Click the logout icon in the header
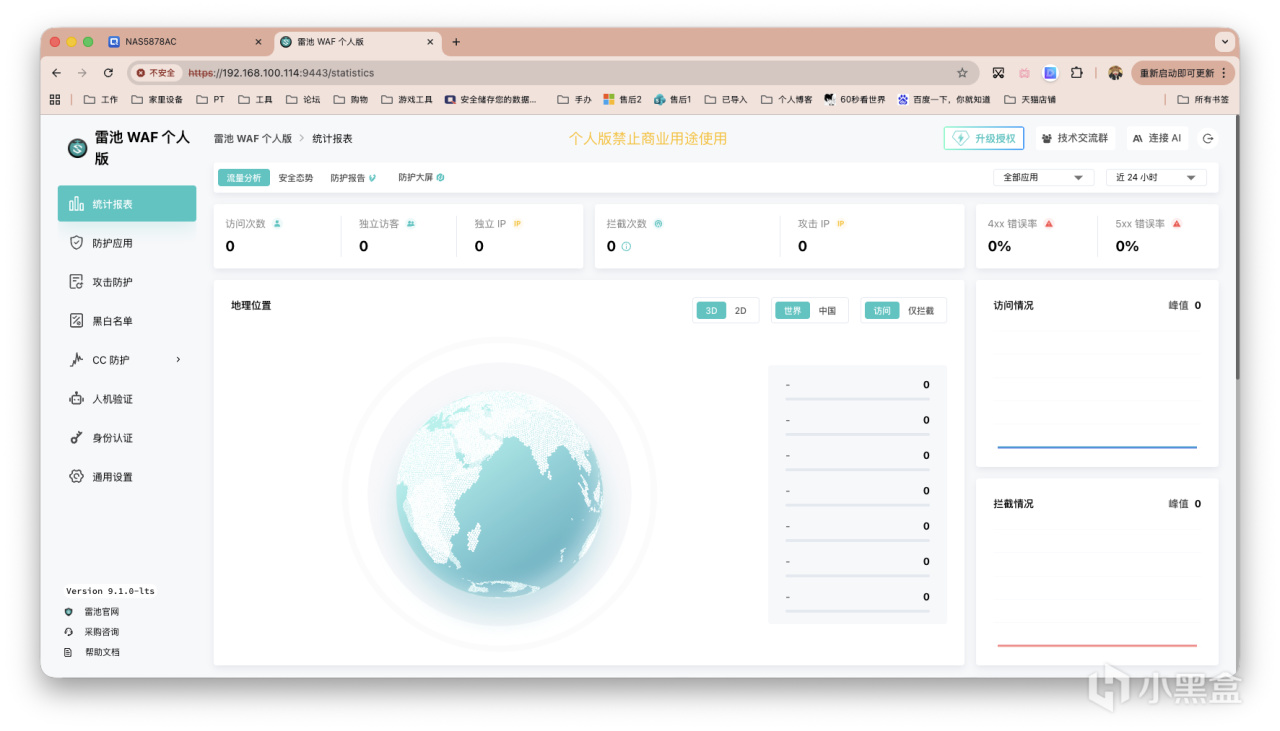 (1208, 139)
